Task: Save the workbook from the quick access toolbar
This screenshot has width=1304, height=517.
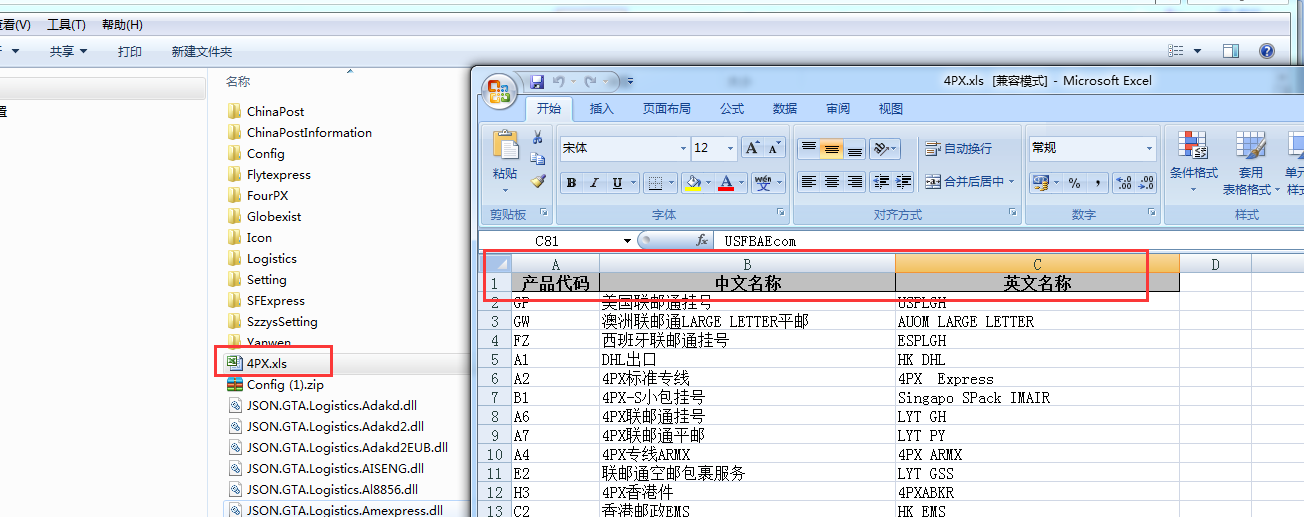Action: pos(537,81)
